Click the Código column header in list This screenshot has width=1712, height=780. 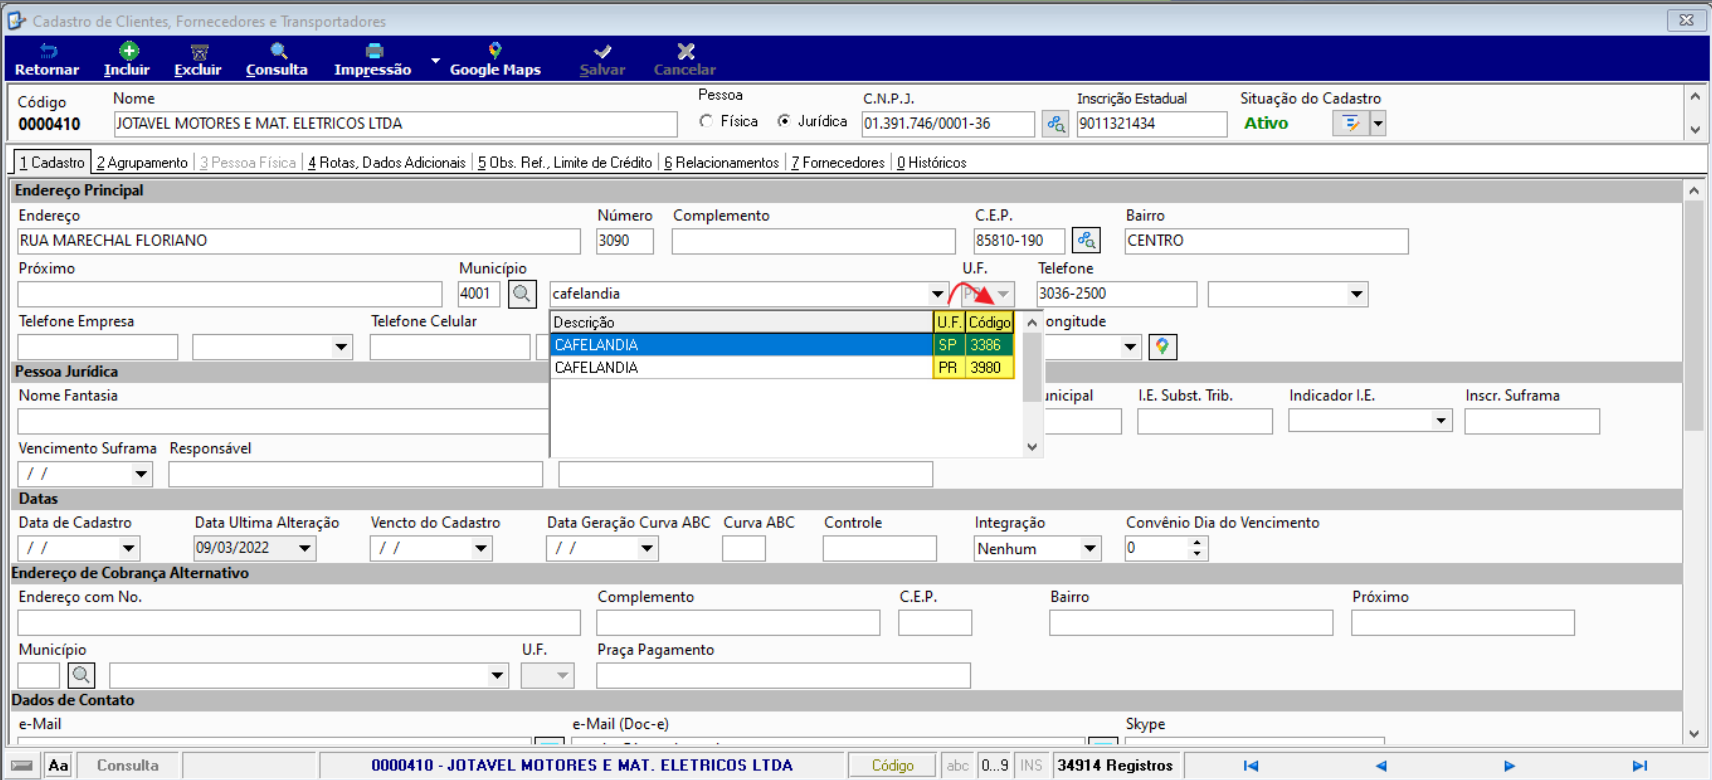pos(990,322)
